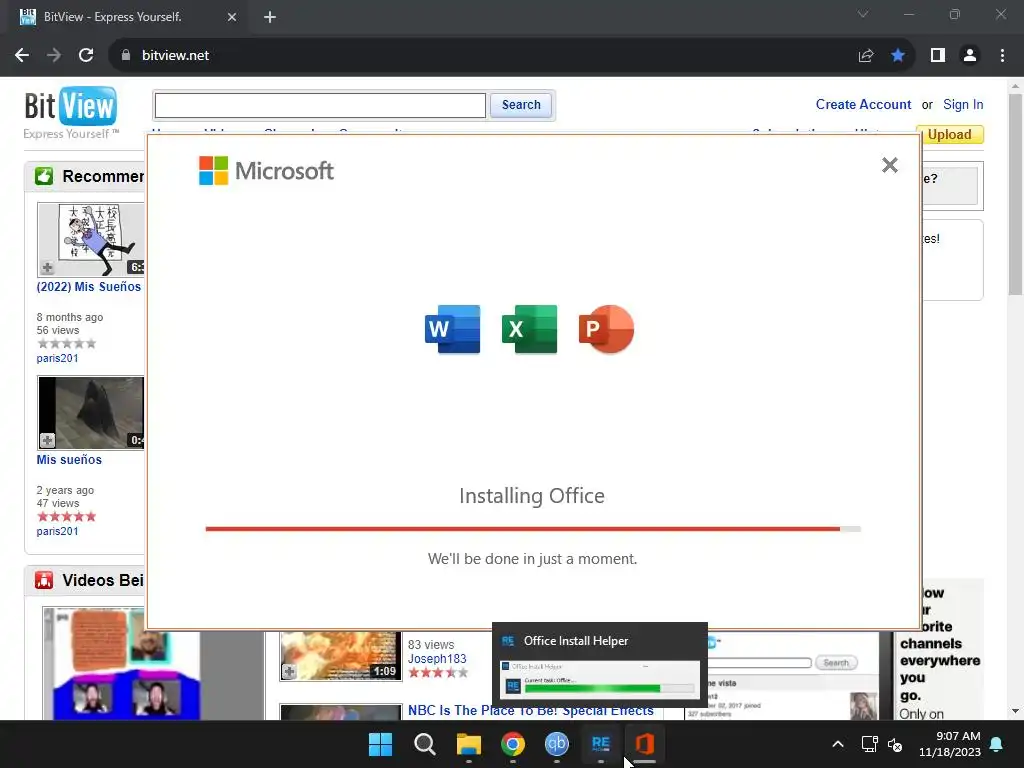Show hidden system tray icons

click(838, 744)
